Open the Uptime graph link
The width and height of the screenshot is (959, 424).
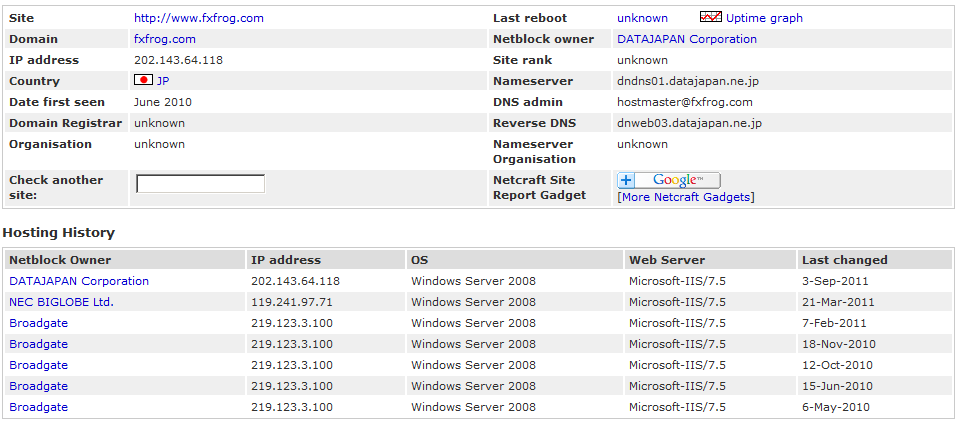coord(764,18)
